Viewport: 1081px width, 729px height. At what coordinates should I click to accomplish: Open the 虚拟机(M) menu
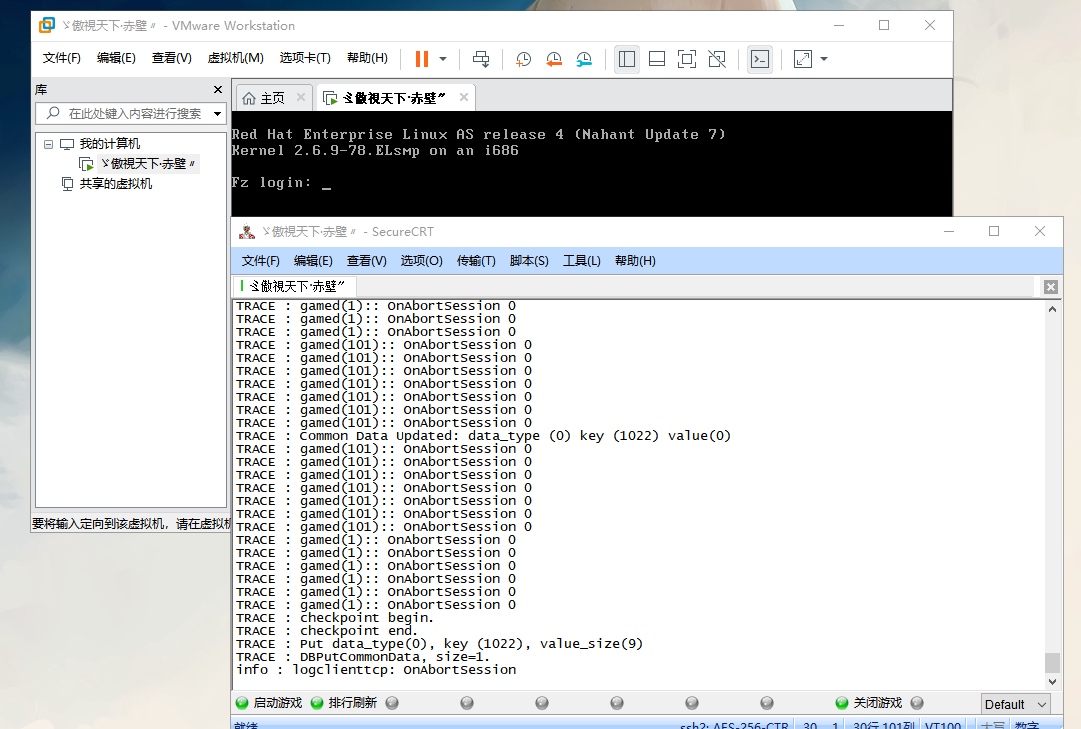[x=236, y=58]
